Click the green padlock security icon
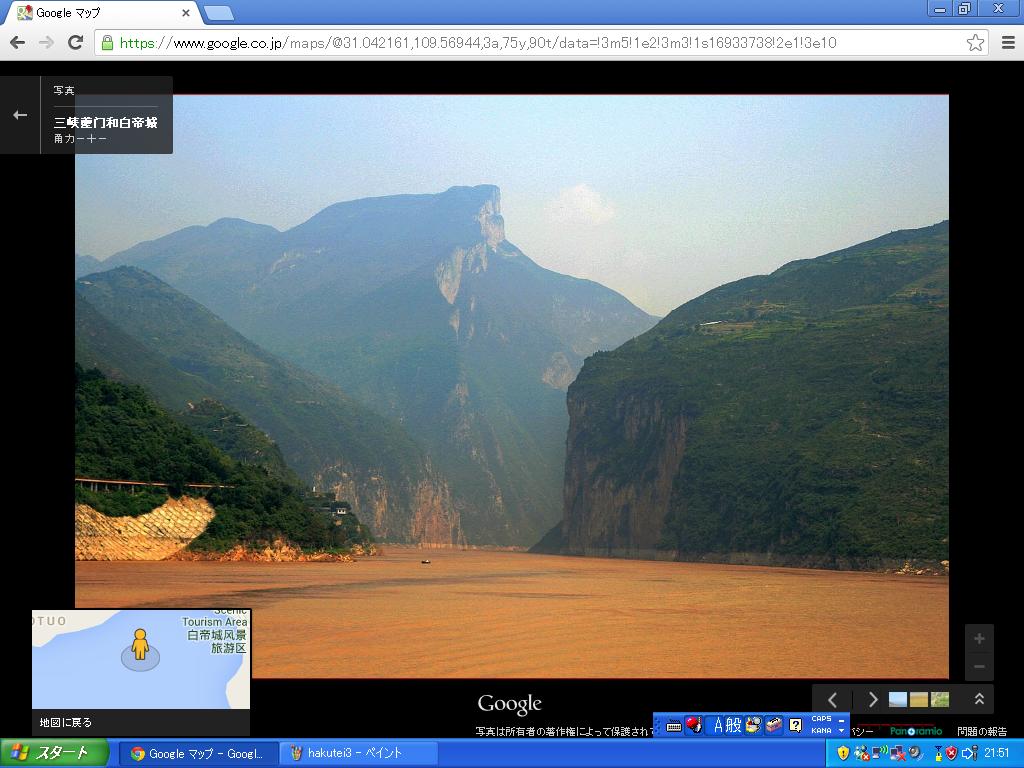This screenshot has height=768, width=1024. (108, 43)
